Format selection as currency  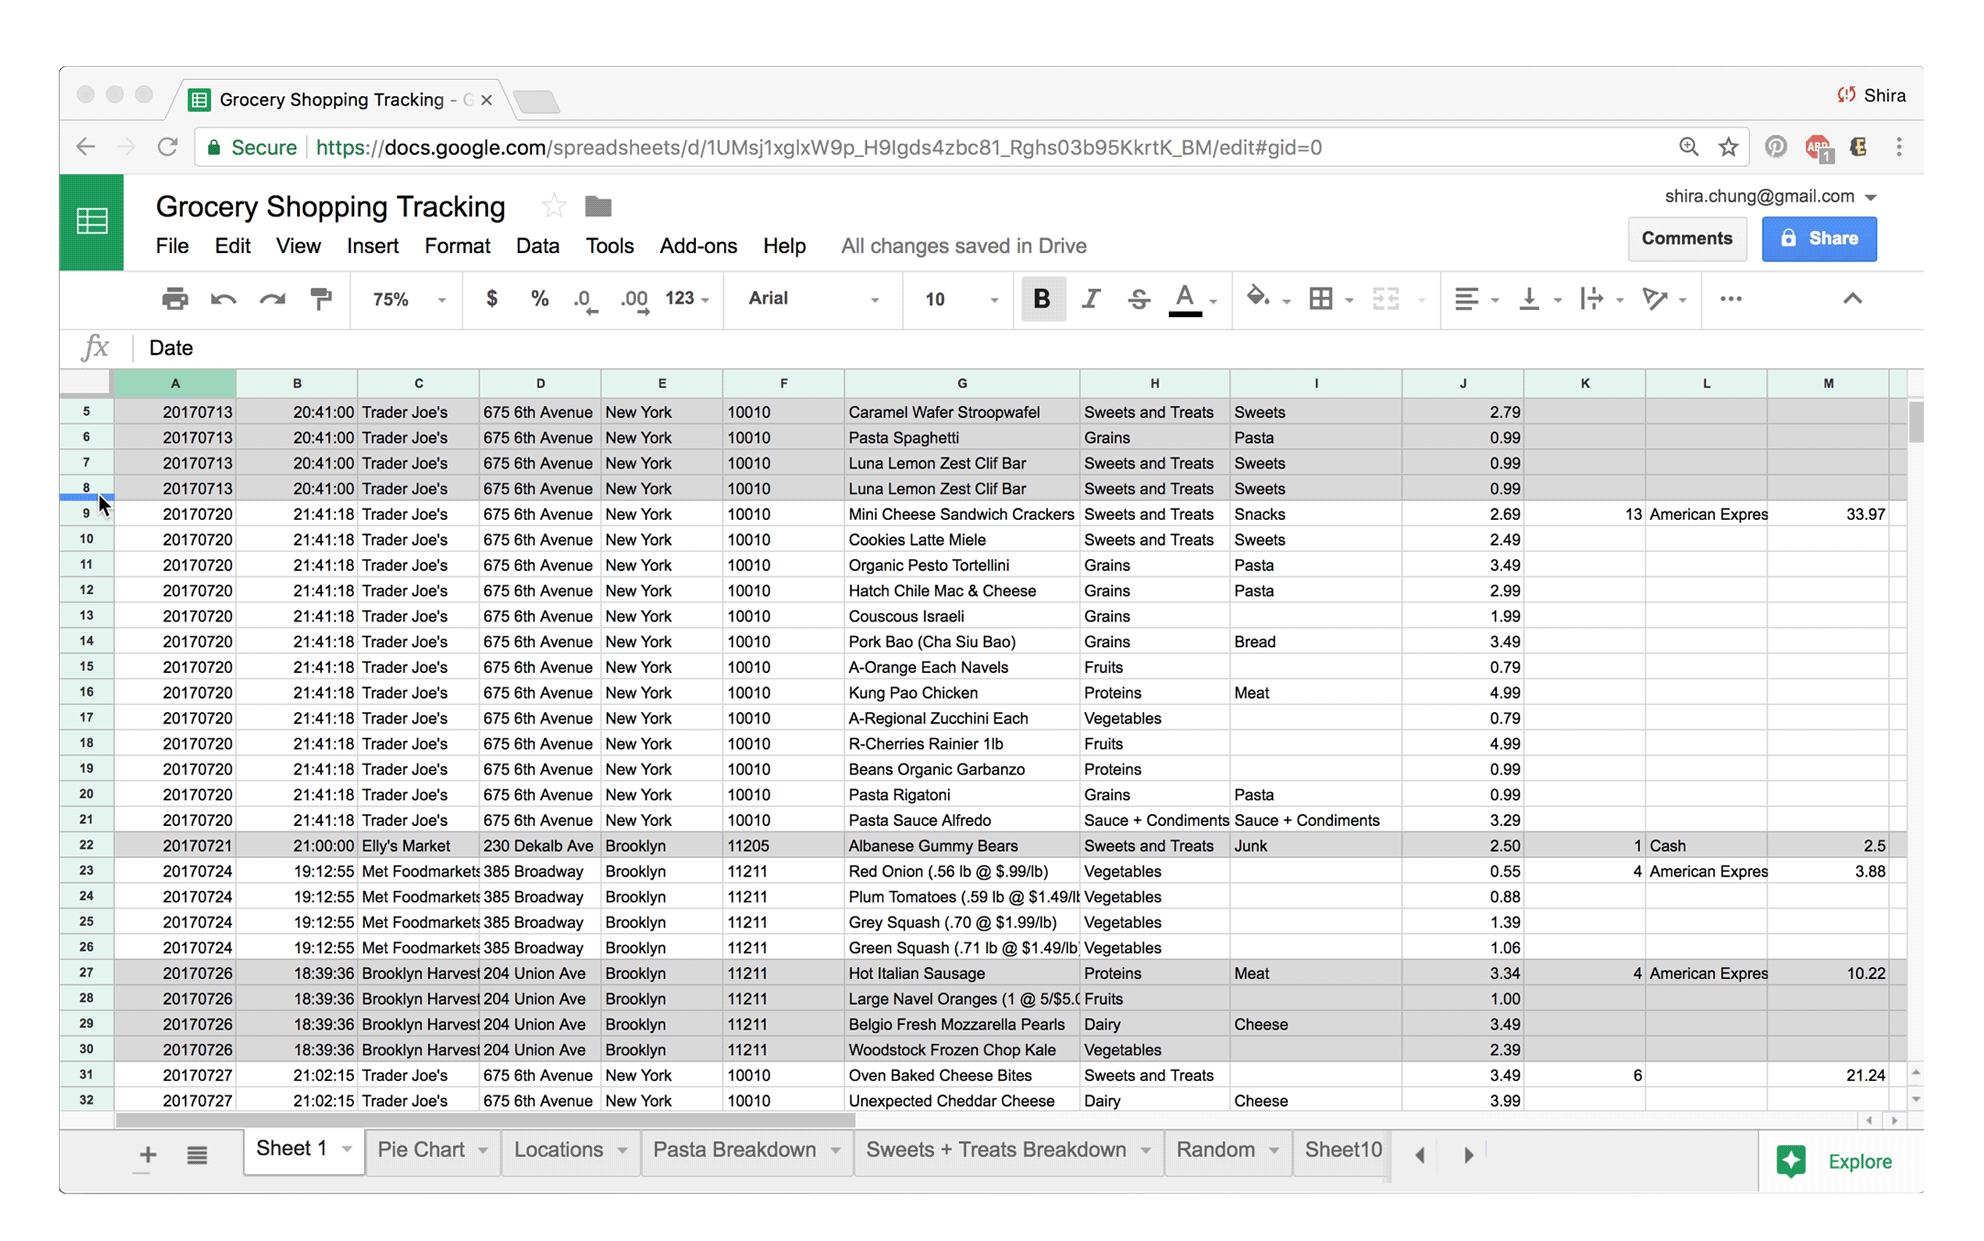pos(491,299)
